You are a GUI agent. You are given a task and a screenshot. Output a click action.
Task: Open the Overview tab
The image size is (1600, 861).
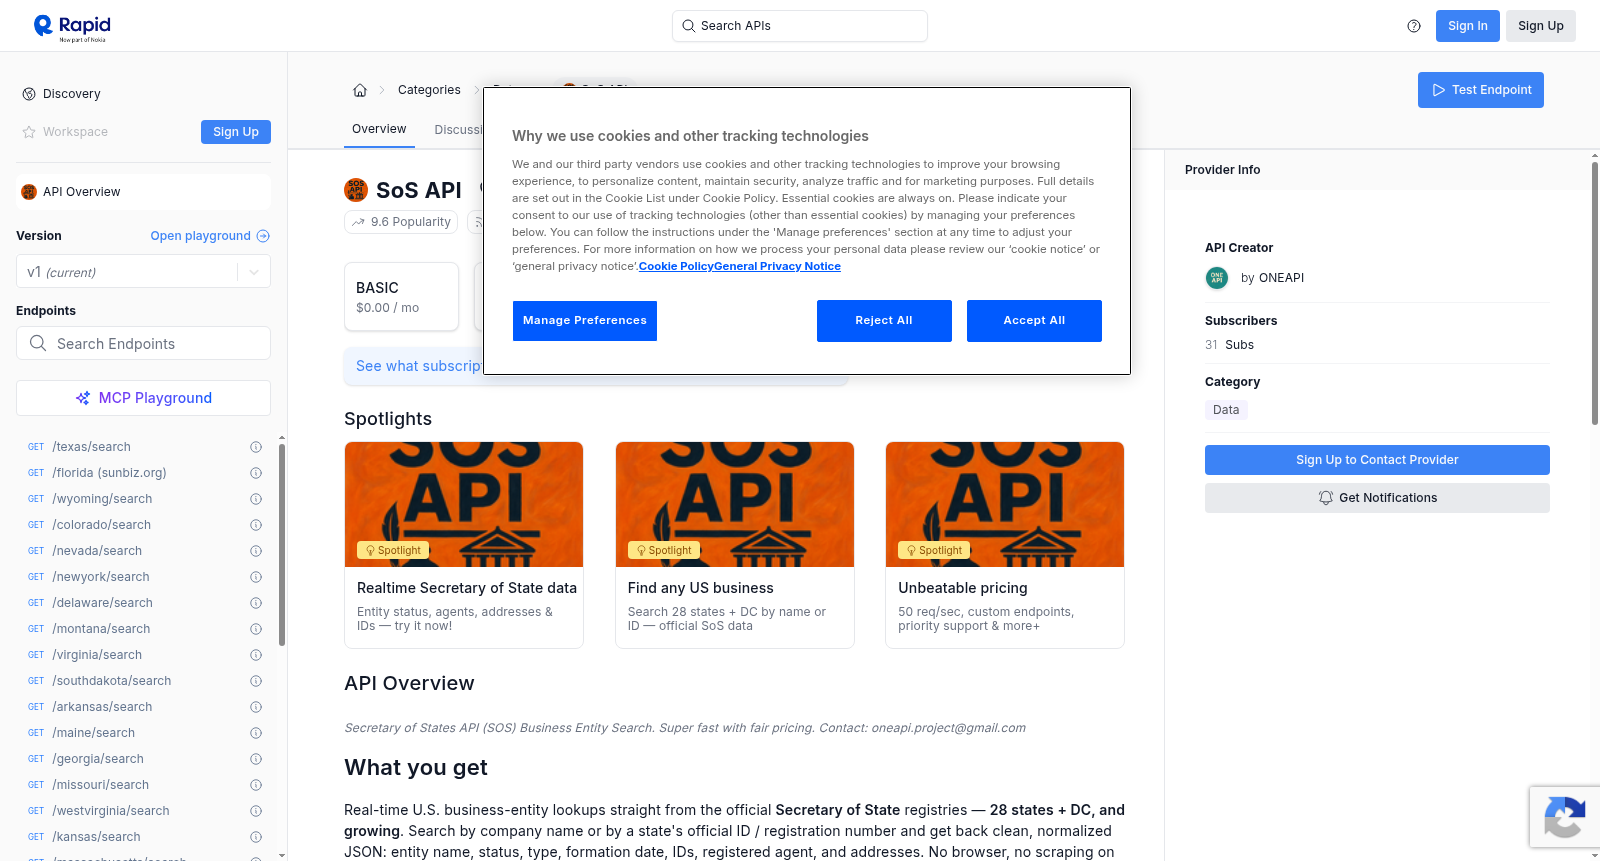[379, 129]
